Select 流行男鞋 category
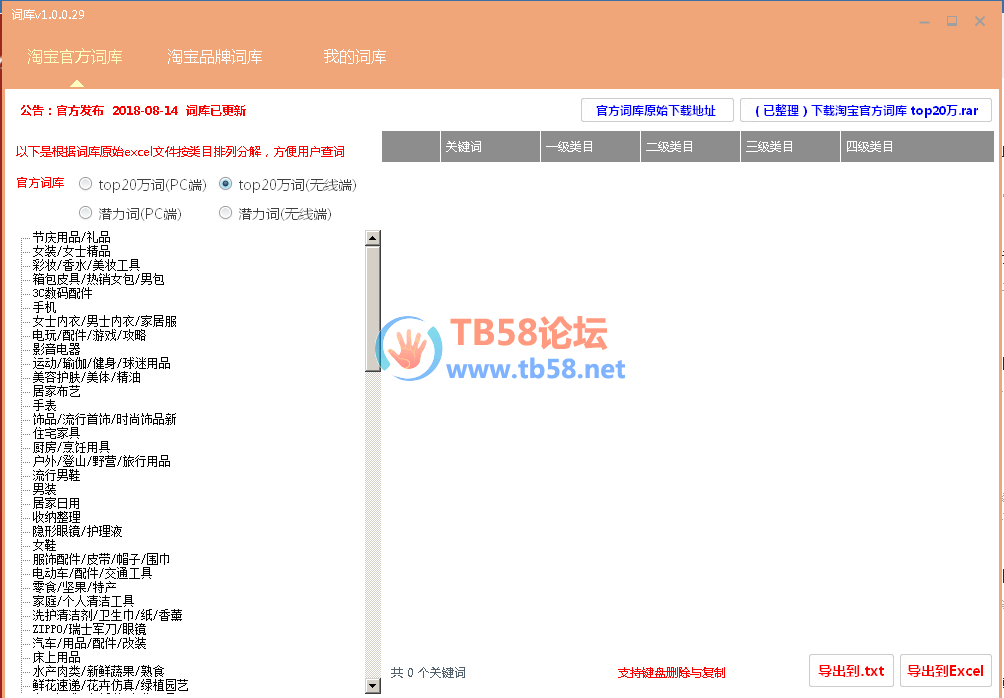The width and height of the screenshot is (1004, 698). pos(56,475)
